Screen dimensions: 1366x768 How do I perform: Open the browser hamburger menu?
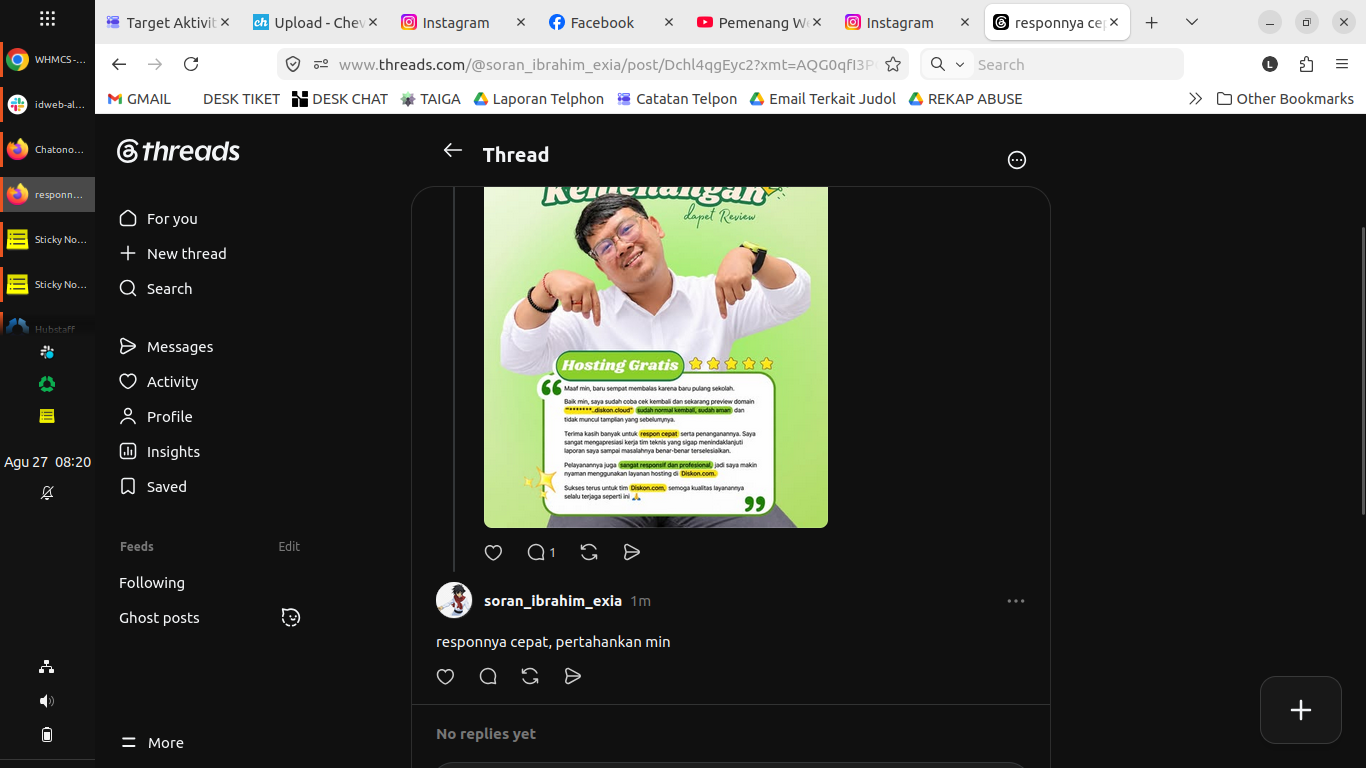1342,64
